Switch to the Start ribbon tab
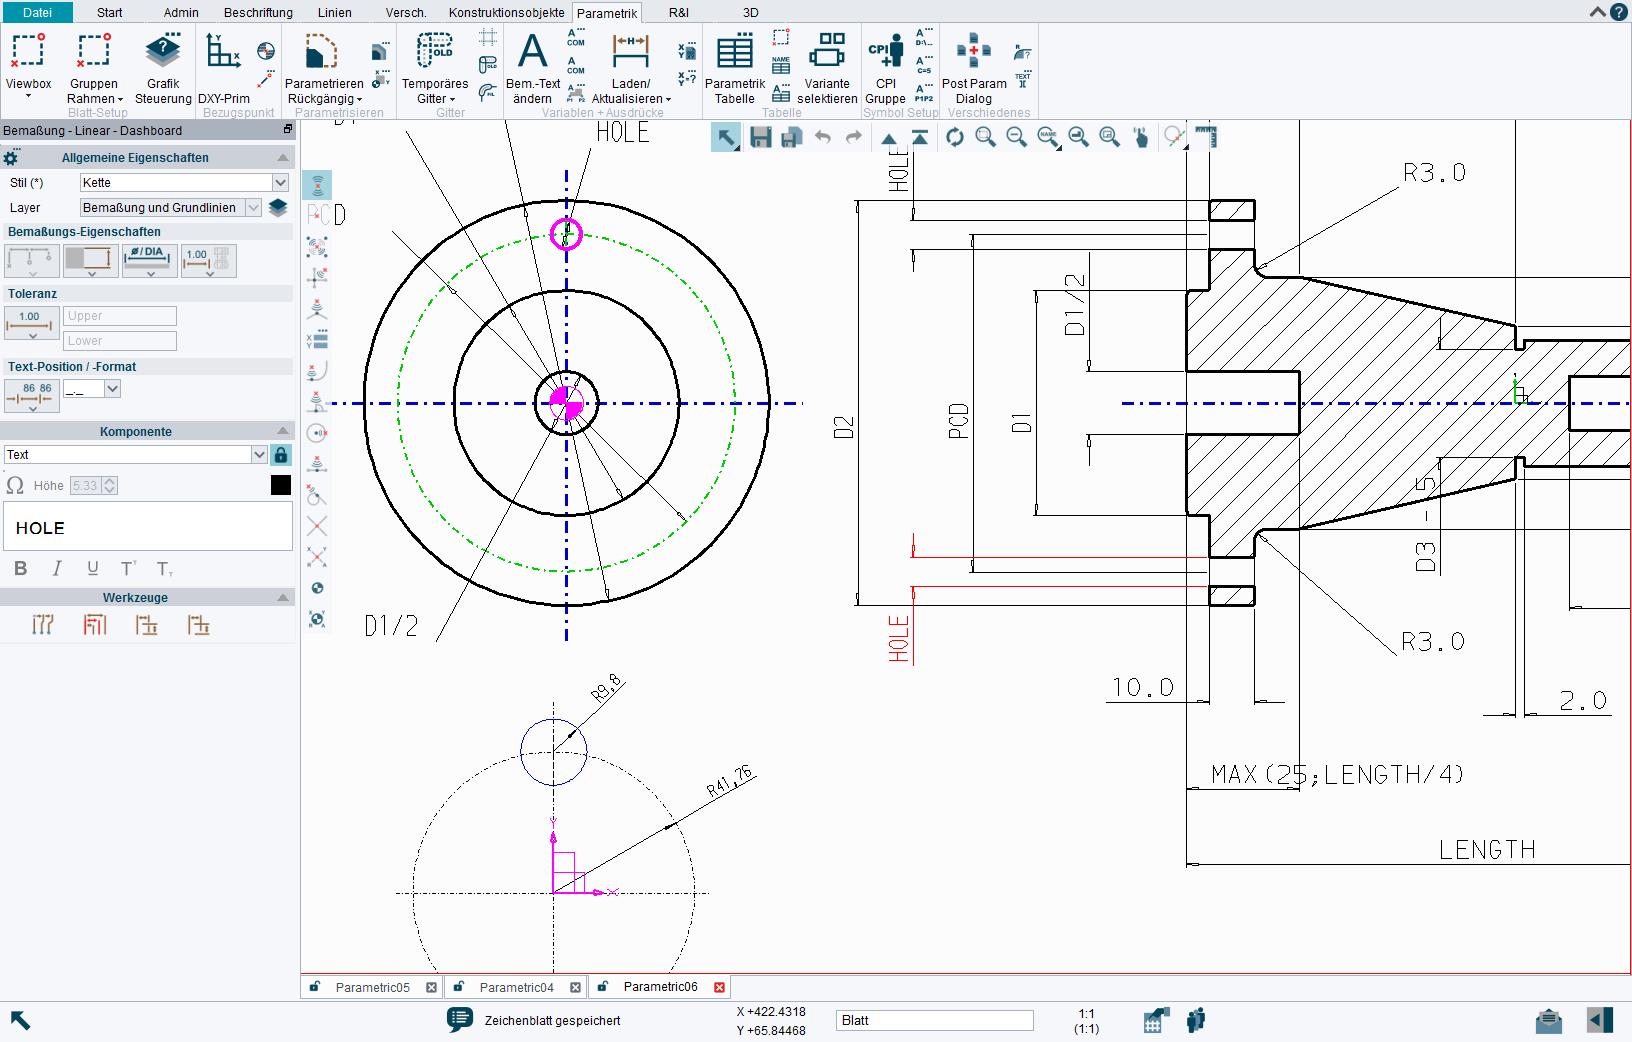This screenshot has width=1632, height=1042. (x=108, y=12)
